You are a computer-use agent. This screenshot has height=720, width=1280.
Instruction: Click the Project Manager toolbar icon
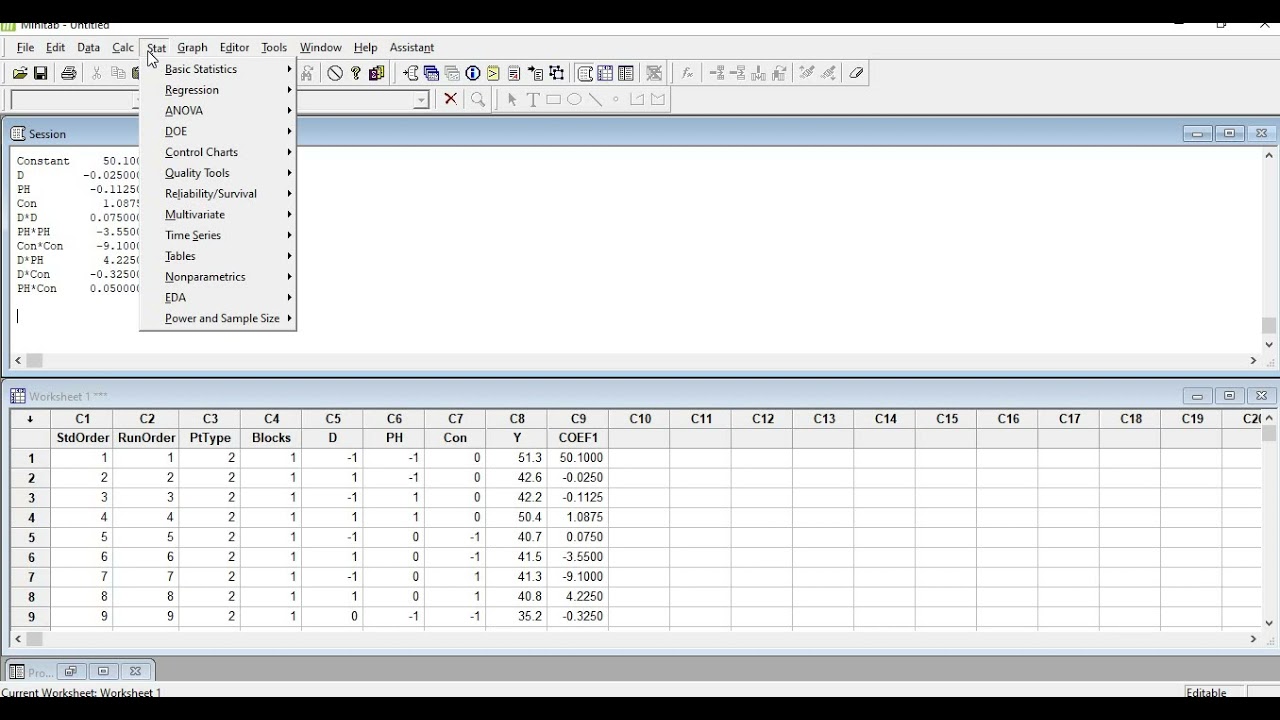coord(626,73)
